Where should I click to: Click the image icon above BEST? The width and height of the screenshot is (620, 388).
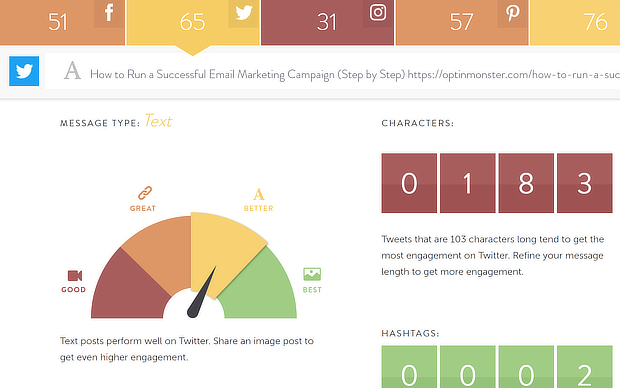click(x=312, y=274)
